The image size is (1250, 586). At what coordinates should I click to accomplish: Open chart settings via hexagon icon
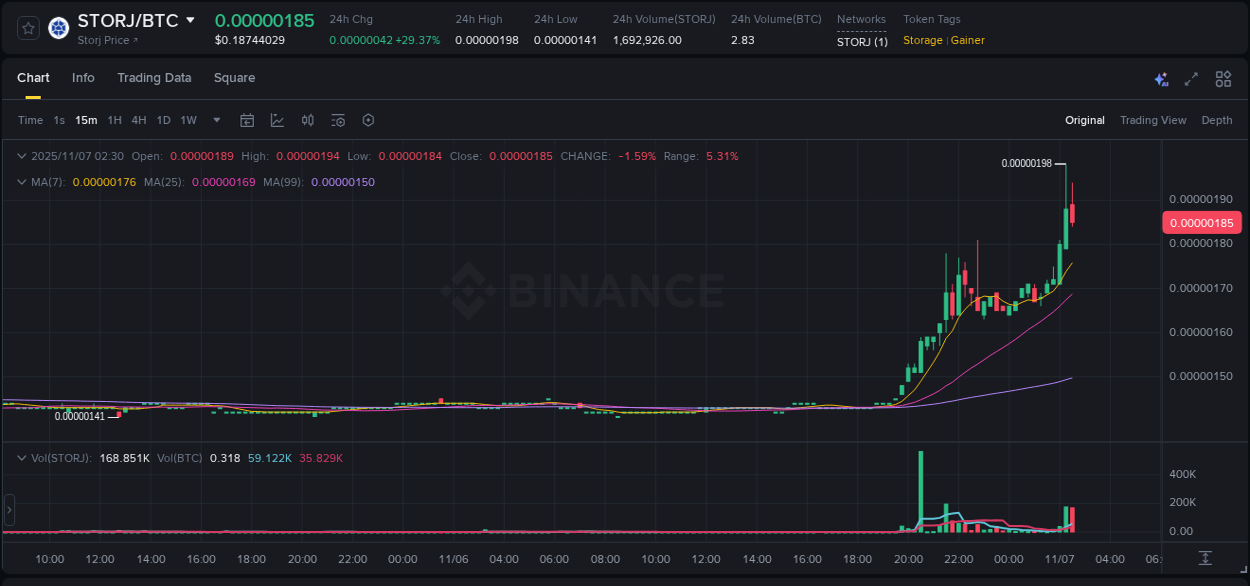point(368,119)
